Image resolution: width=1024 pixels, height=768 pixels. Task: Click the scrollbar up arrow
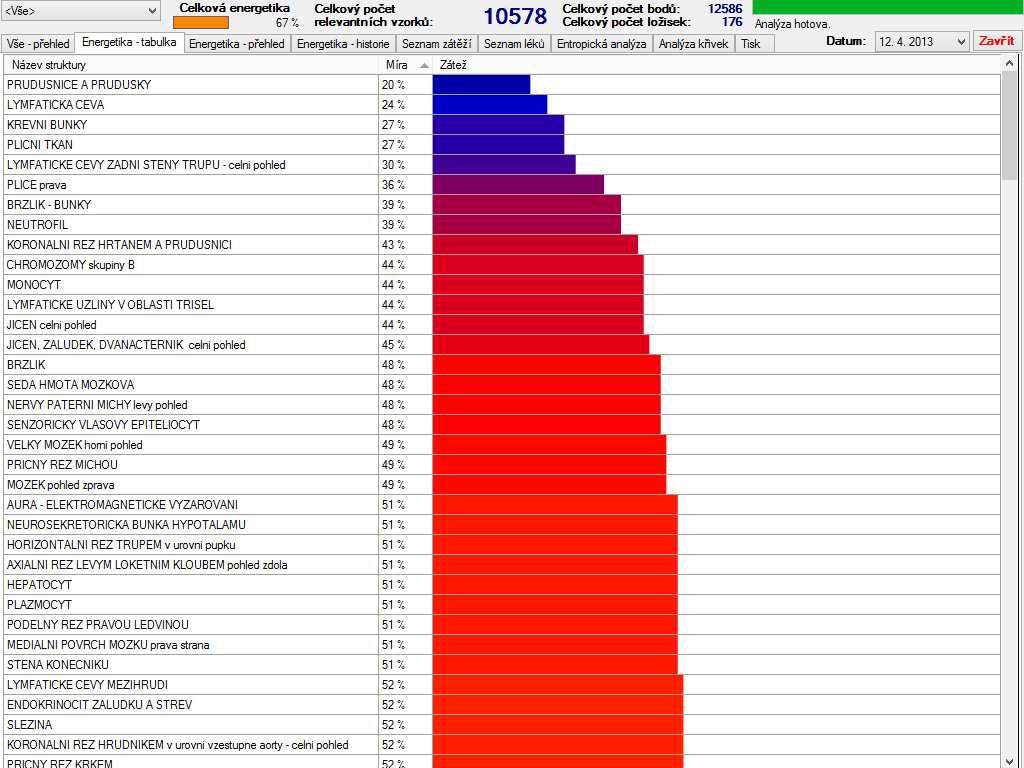click(1009, 63)
